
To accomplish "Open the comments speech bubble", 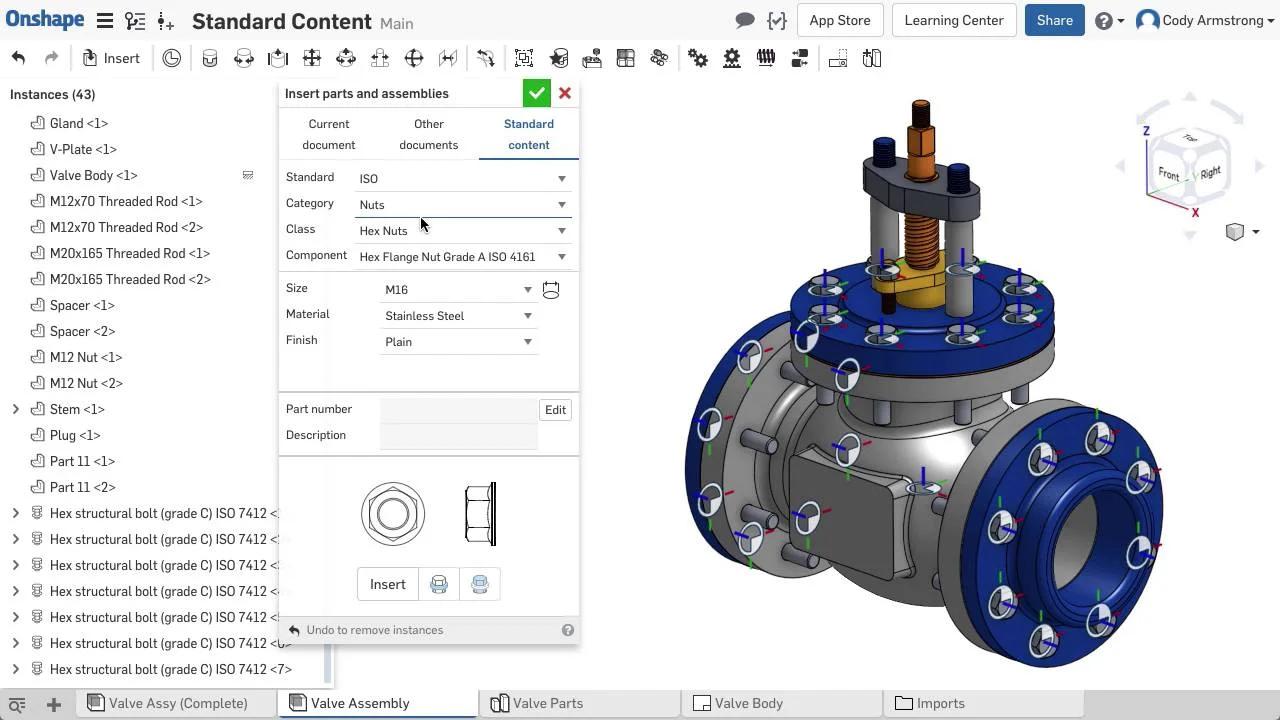I will tap(744, 20).
